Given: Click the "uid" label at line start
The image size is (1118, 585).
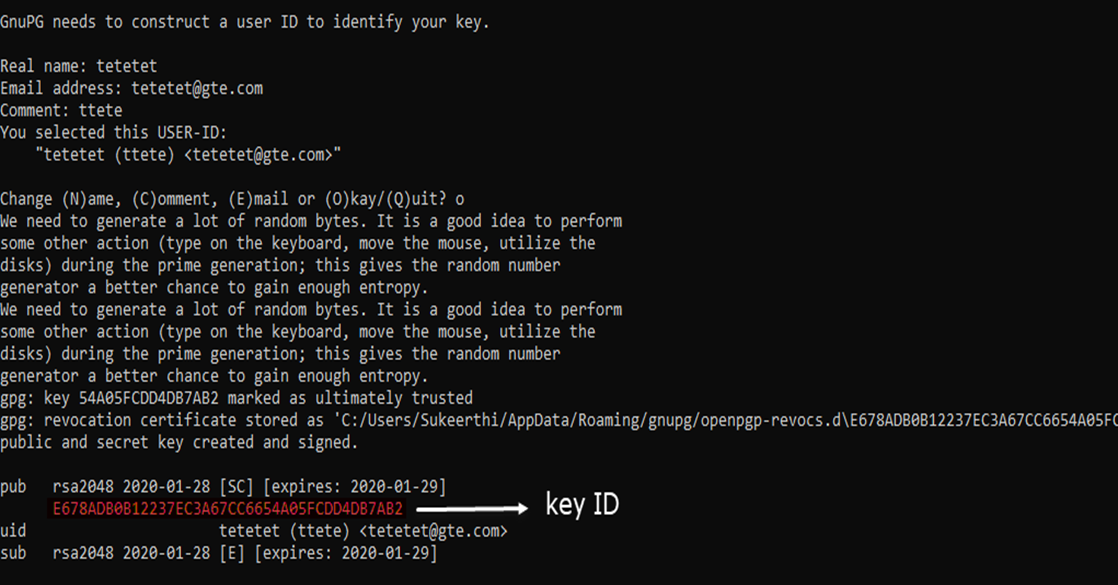Looking at the screenshot, I should click(14, 531).
